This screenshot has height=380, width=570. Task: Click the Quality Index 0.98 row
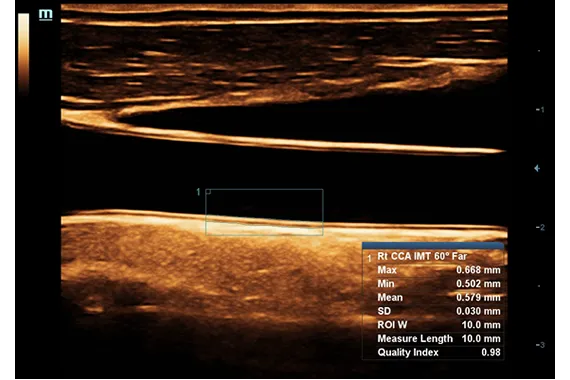click(x=439, y=352)
